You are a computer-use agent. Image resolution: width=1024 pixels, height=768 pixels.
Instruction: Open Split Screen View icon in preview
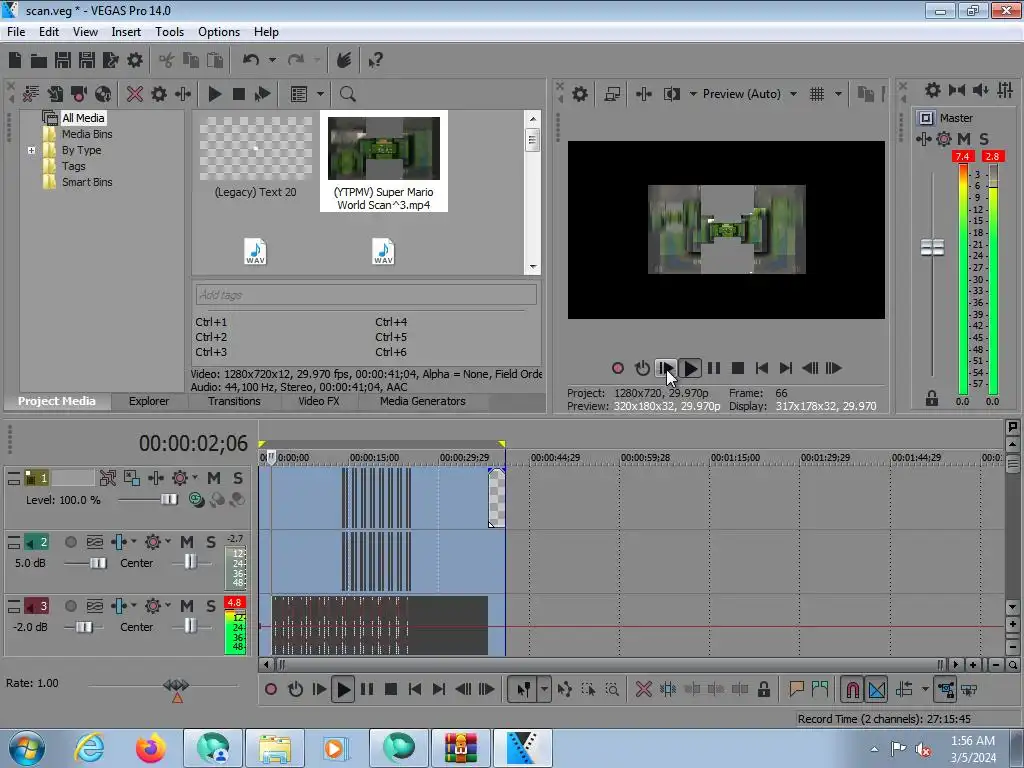tap(671, 94)
